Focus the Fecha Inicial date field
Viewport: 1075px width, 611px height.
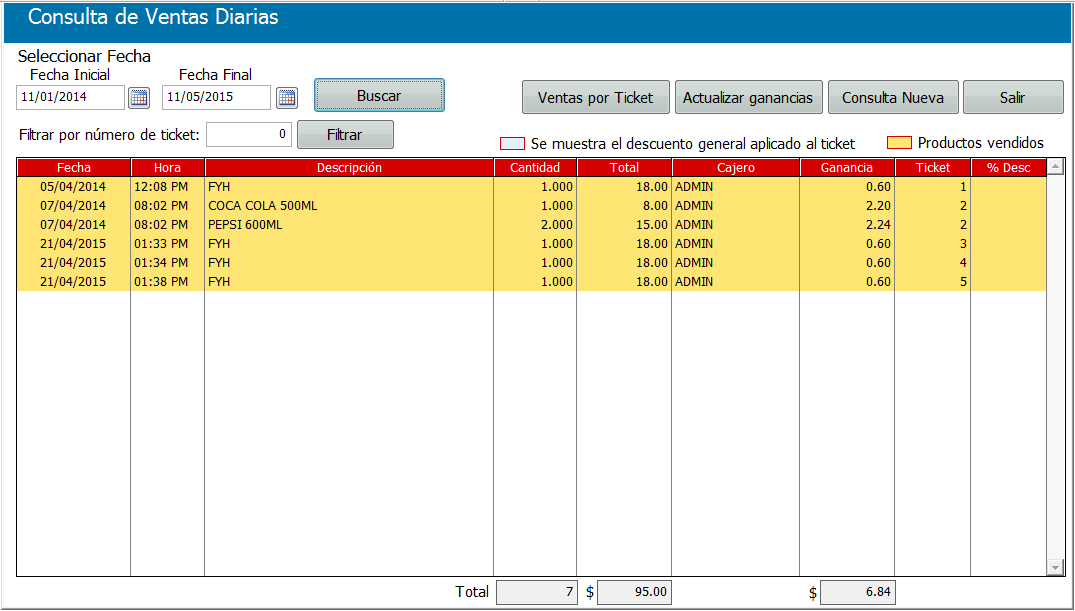(x=71, y=97)
